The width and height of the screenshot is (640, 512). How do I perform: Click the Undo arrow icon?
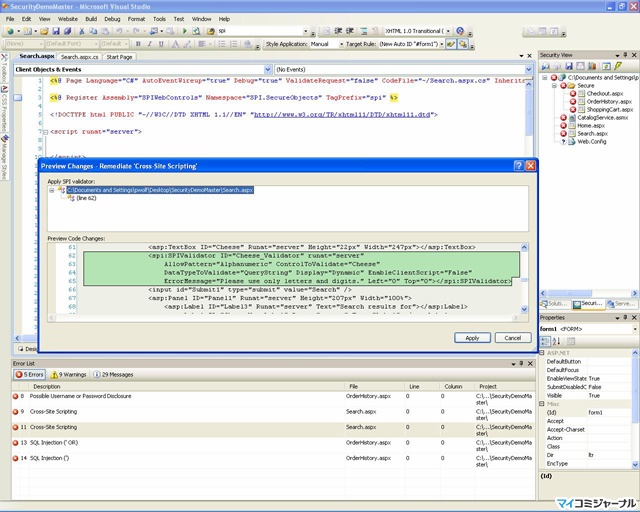click(x=119, y=31)
